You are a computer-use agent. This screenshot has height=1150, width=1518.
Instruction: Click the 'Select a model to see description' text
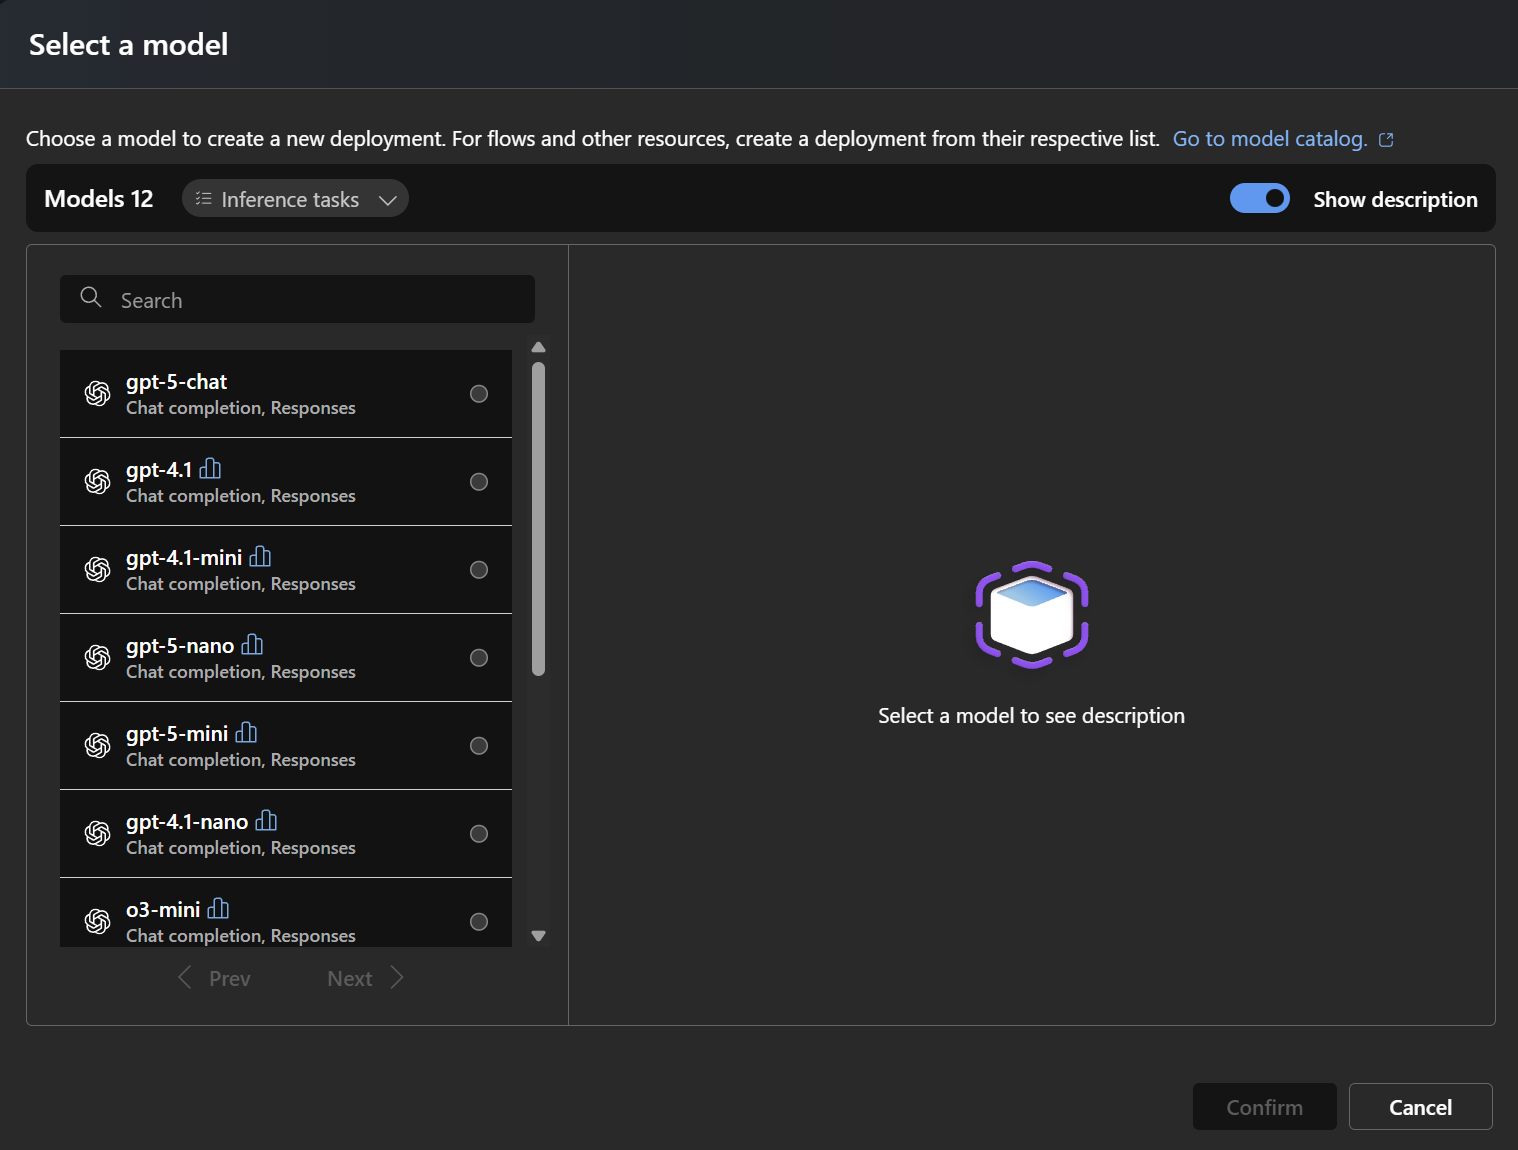pos(1031,716)
